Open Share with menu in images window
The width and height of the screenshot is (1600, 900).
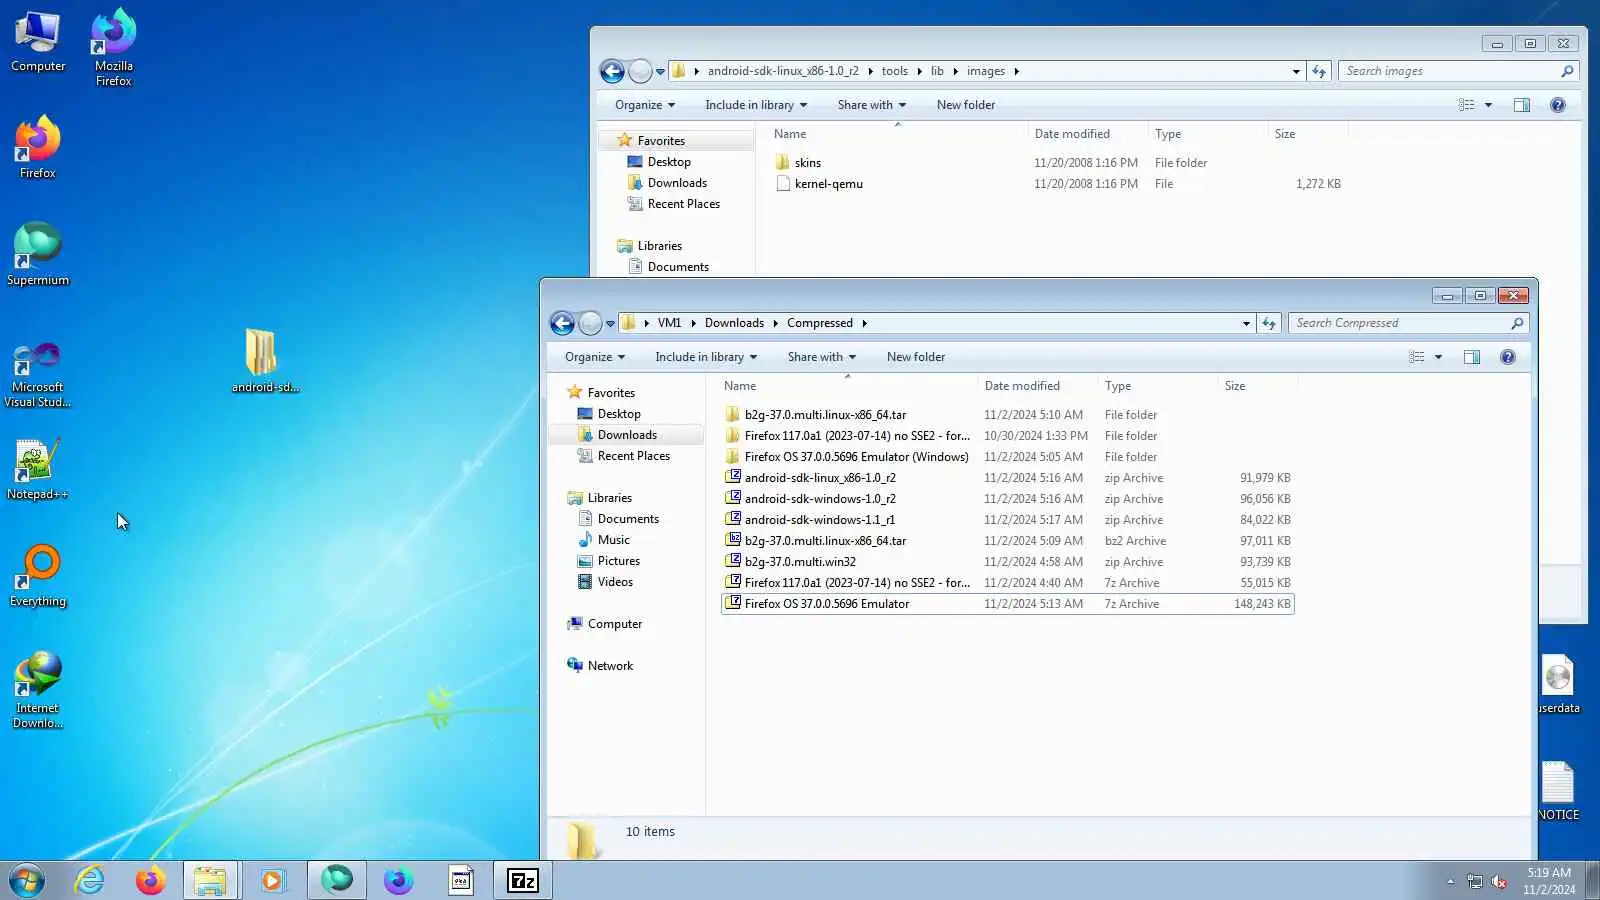(x=872, y=105)
